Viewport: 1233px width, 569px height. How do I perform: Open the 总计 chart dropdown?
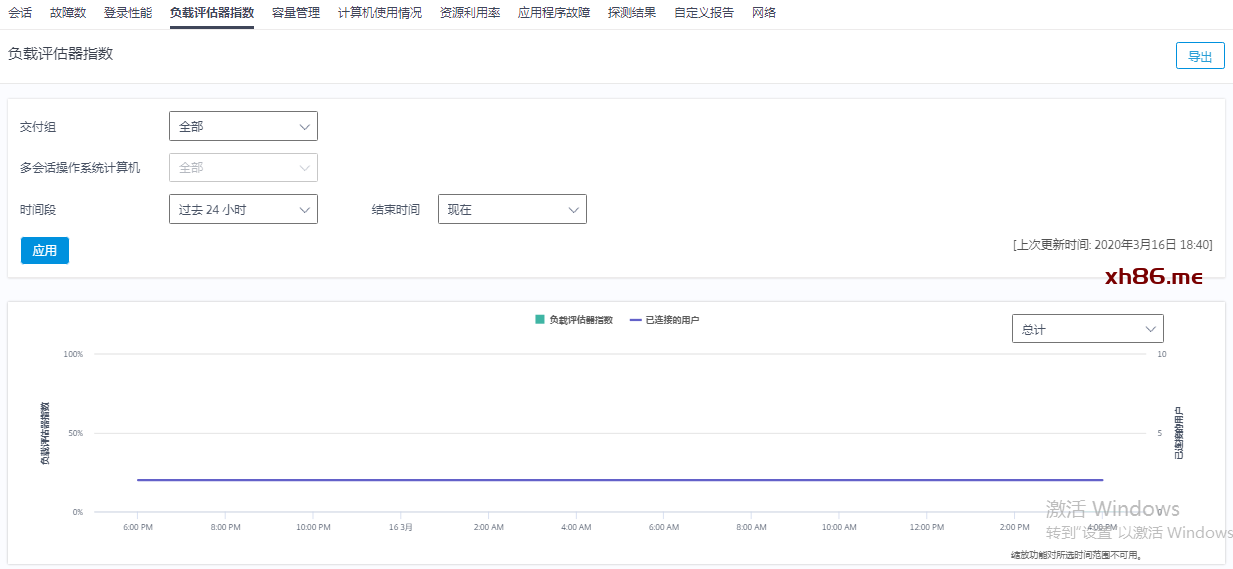coord(1088,329)
